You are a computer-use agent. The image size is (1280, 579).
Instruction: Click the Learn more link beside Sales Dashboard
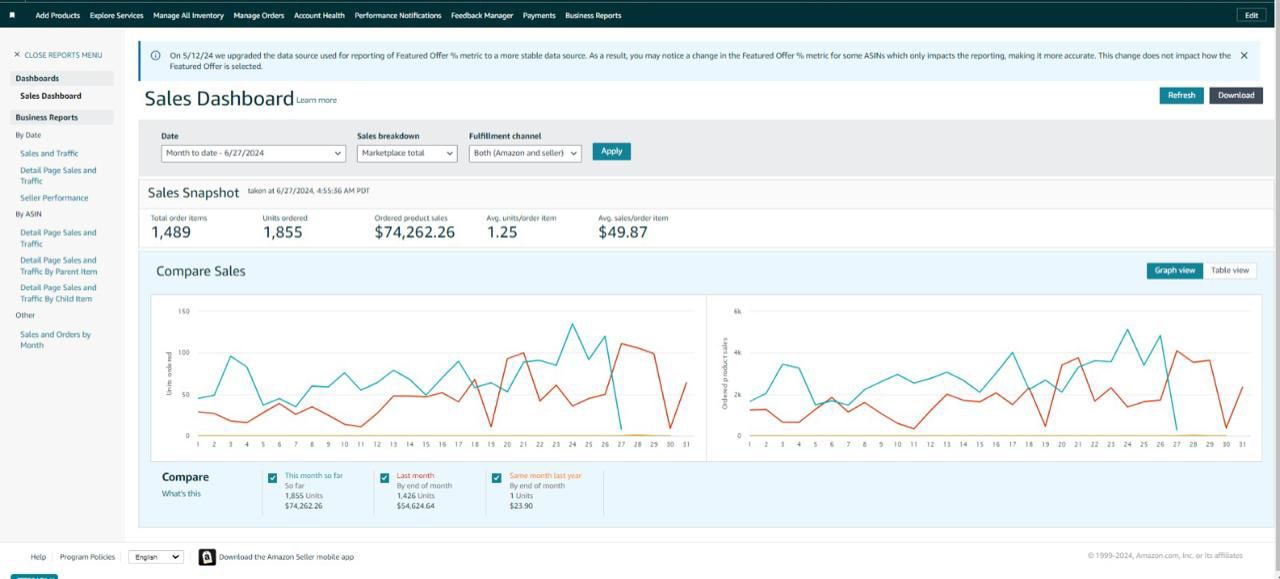point(317,100)
